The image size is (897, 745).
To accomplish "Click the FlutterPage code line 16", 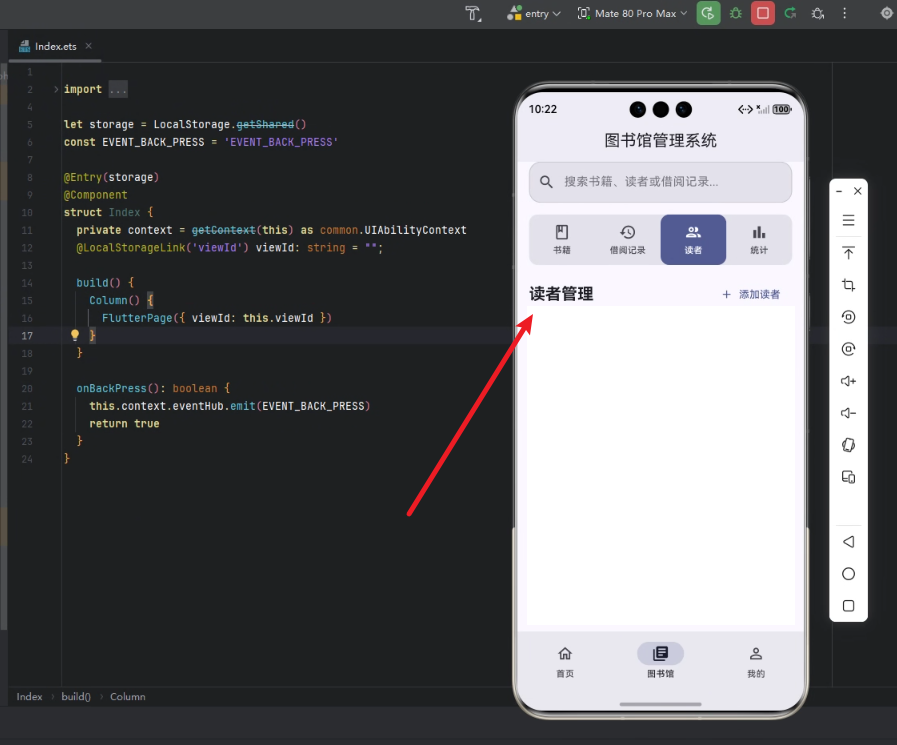I will coord(217,318).
